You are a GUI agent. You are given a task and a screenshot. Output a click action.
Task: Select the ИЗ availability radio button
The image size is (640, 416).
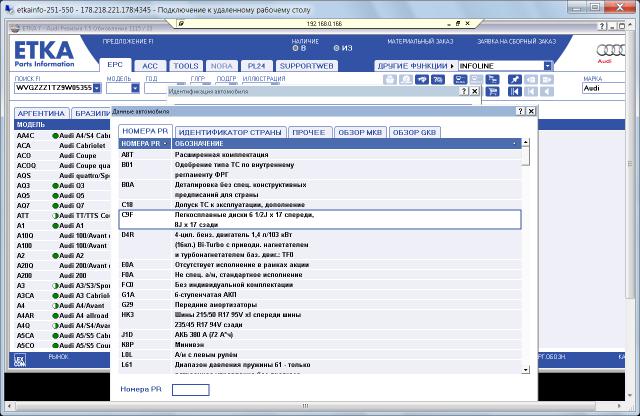point(336,48)
